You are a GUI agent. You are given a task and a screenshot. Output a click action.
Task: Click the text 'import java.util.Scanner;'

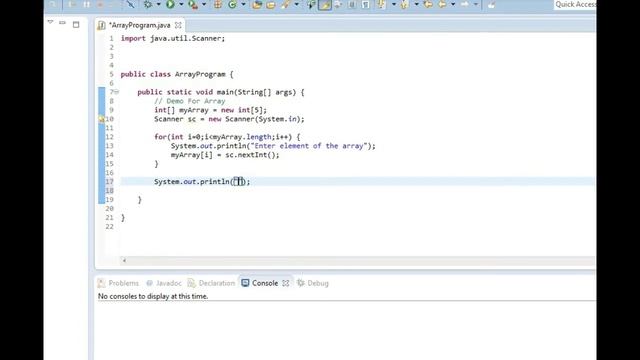coord(173,38)
